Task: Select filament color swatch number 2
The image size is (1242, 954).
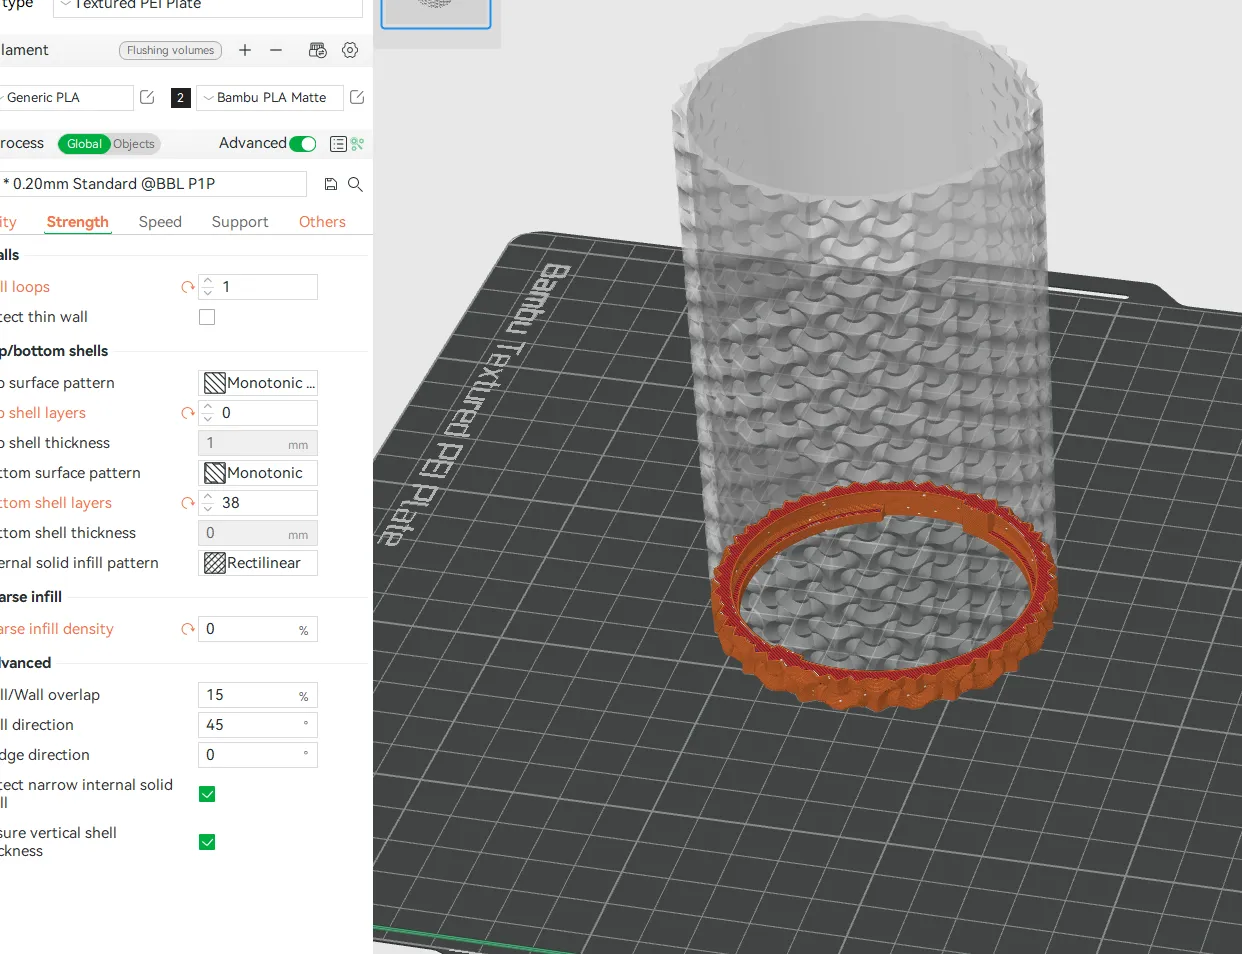Action: (180, 98)
